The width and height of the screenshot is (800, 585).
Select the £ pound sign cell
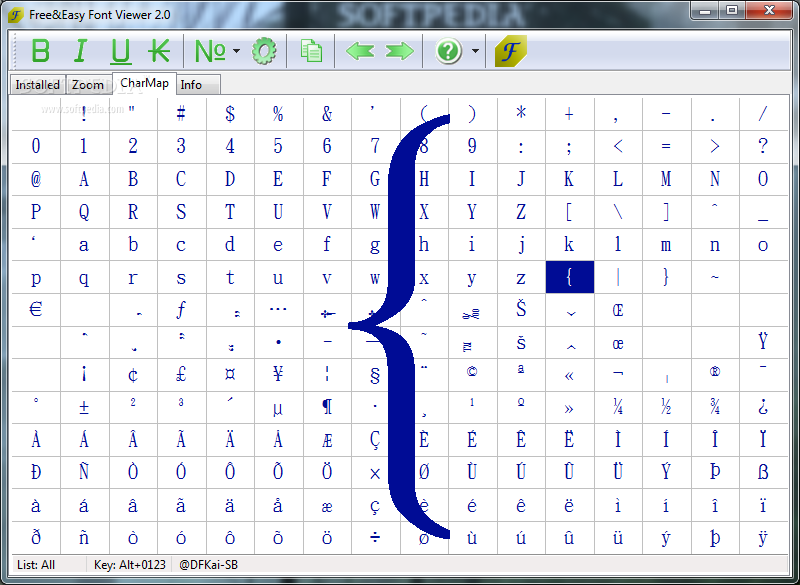181,375
